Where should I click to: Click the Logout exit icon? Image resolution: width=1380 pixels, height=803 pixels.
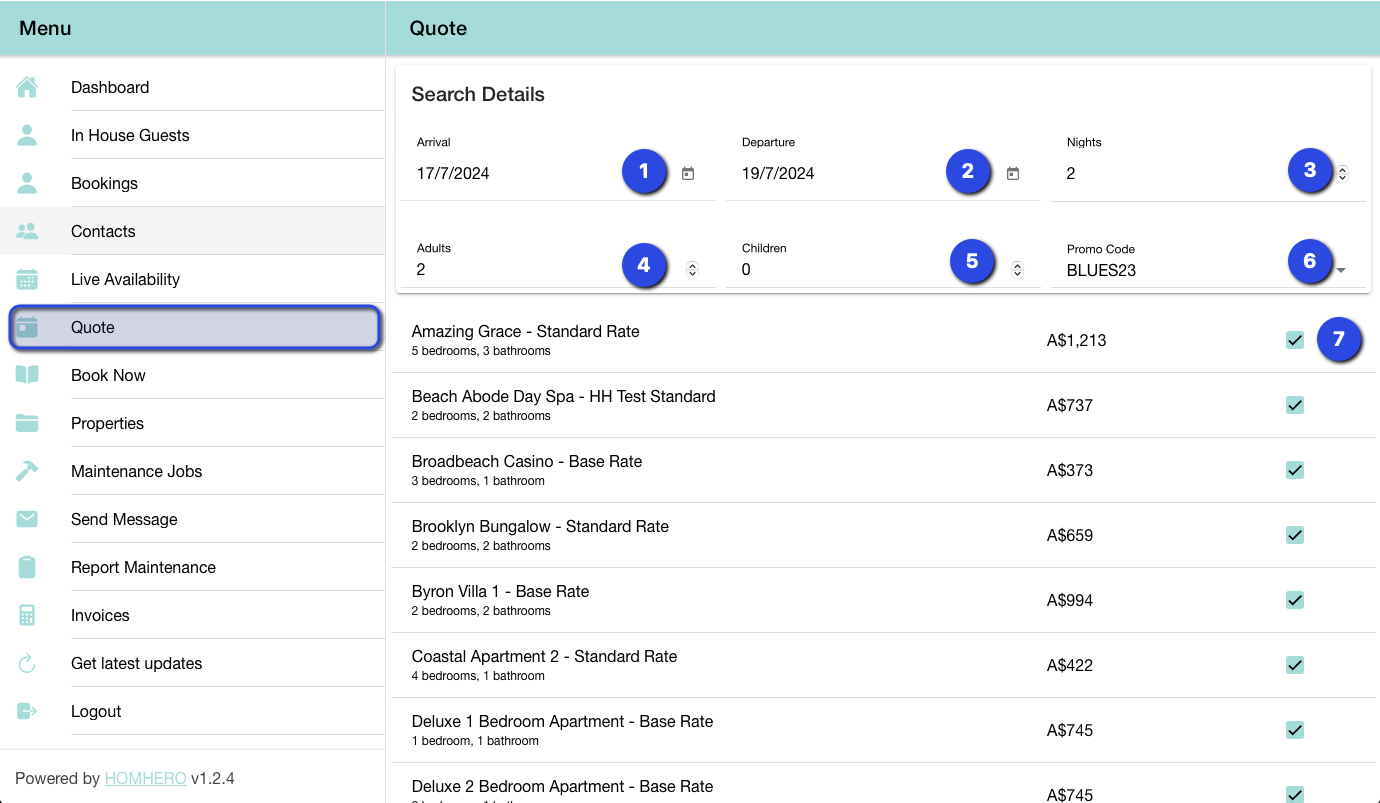(27, 711)
